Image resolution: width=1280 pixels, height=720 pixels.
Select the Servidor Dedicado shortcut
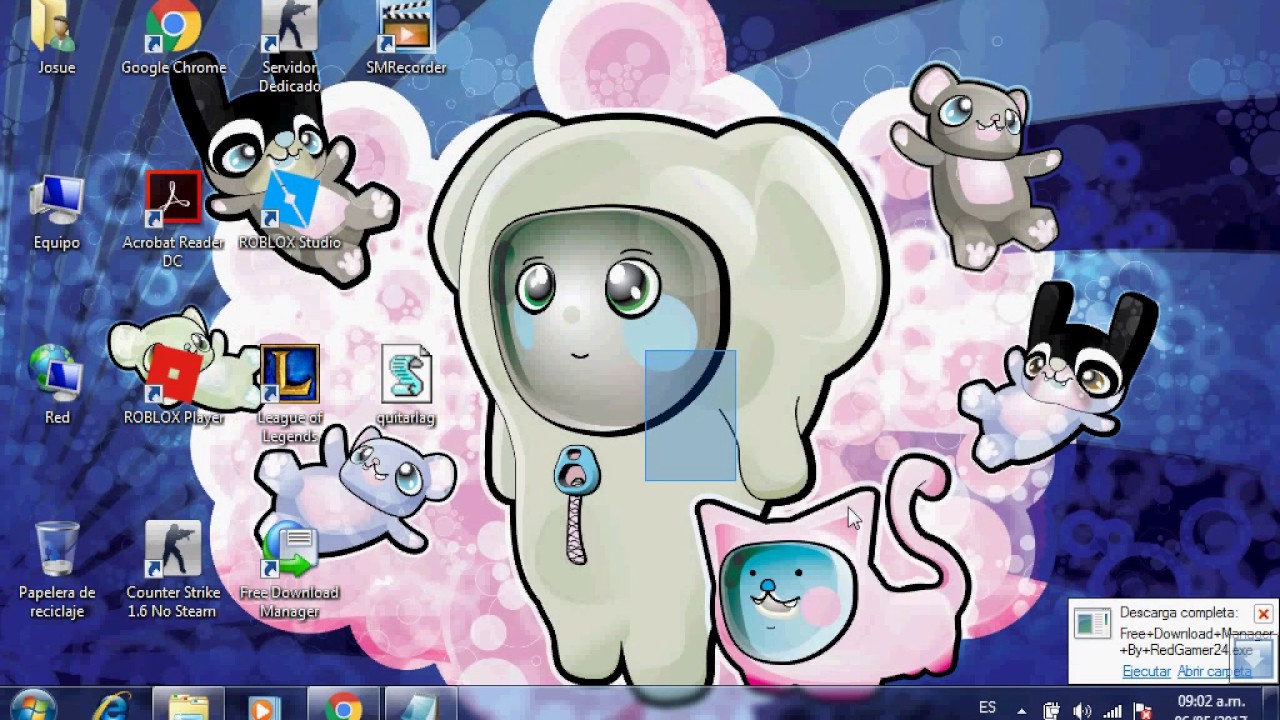pos(289,46)
